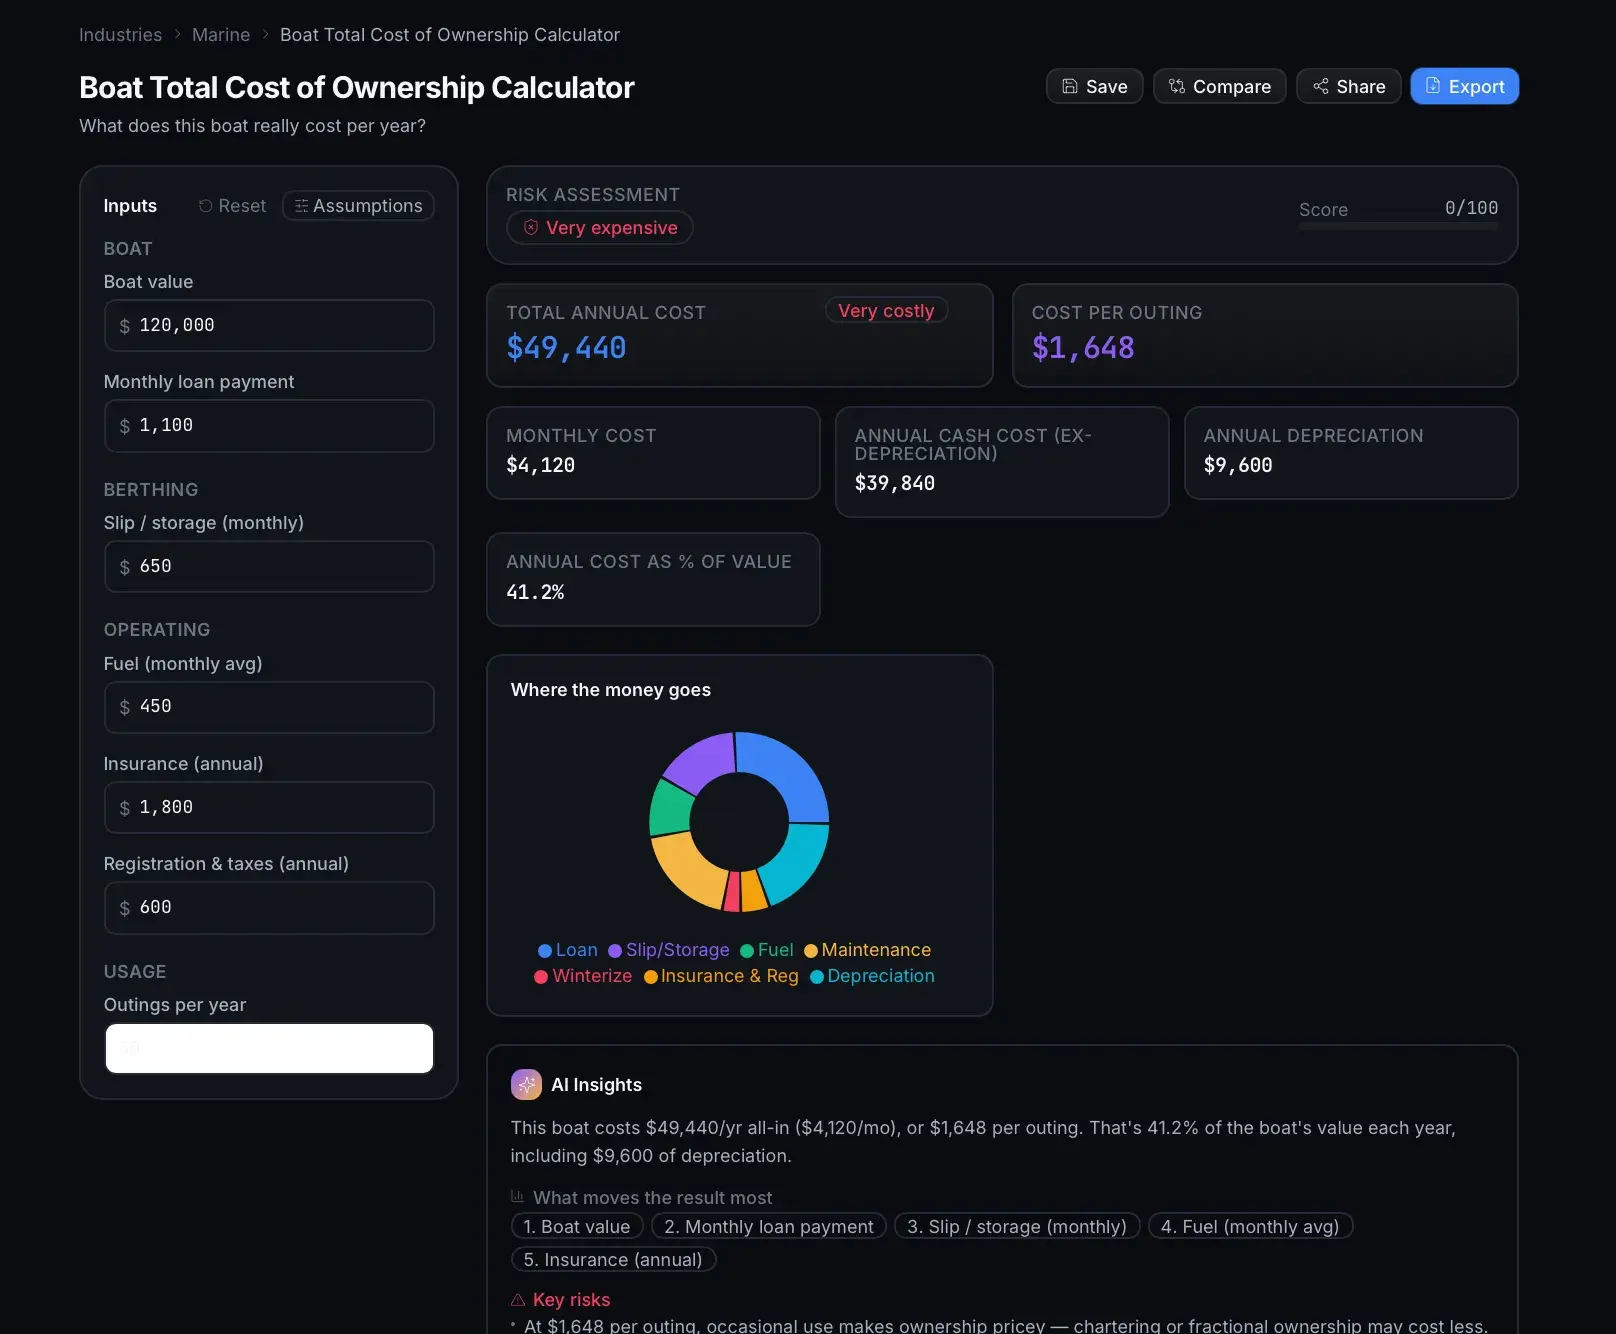Click the 41.2% of value figure
This screenshot has height=1334, width=1616.
point(535,592)
